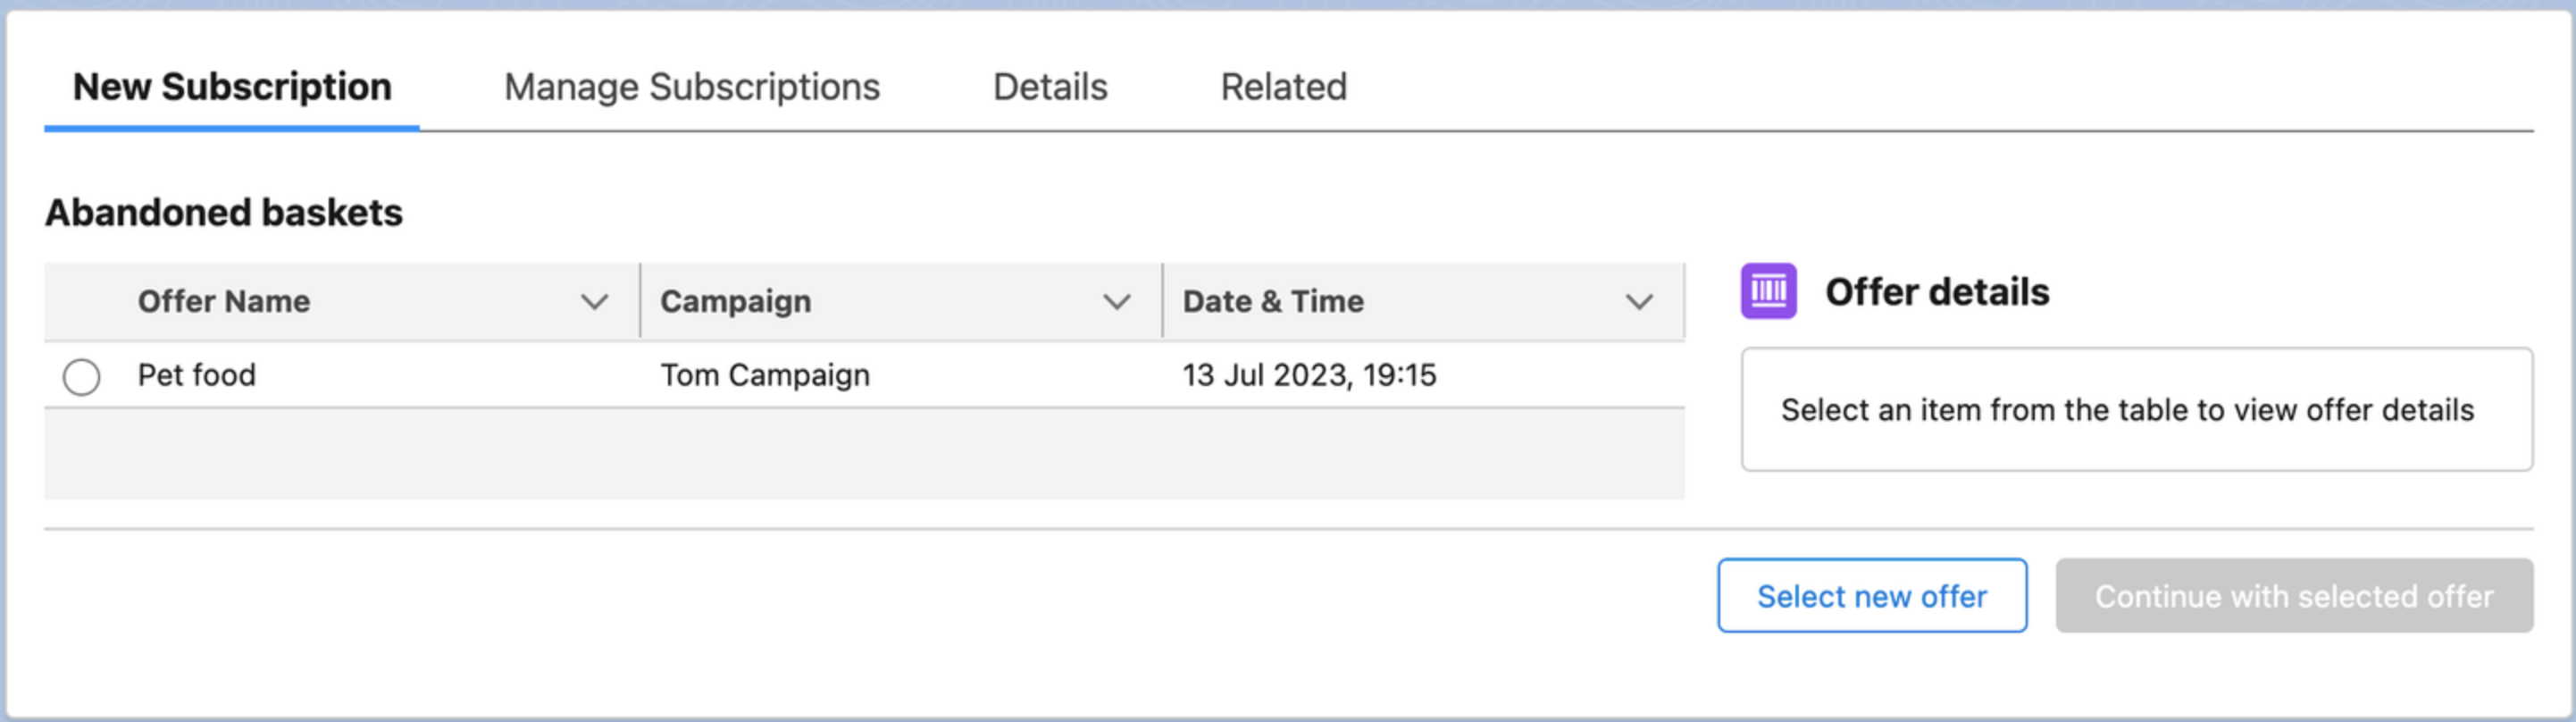Screen dimensions: 2576x722
Task: Click the Select new offer button
Action: click(x=1870, y=596)
